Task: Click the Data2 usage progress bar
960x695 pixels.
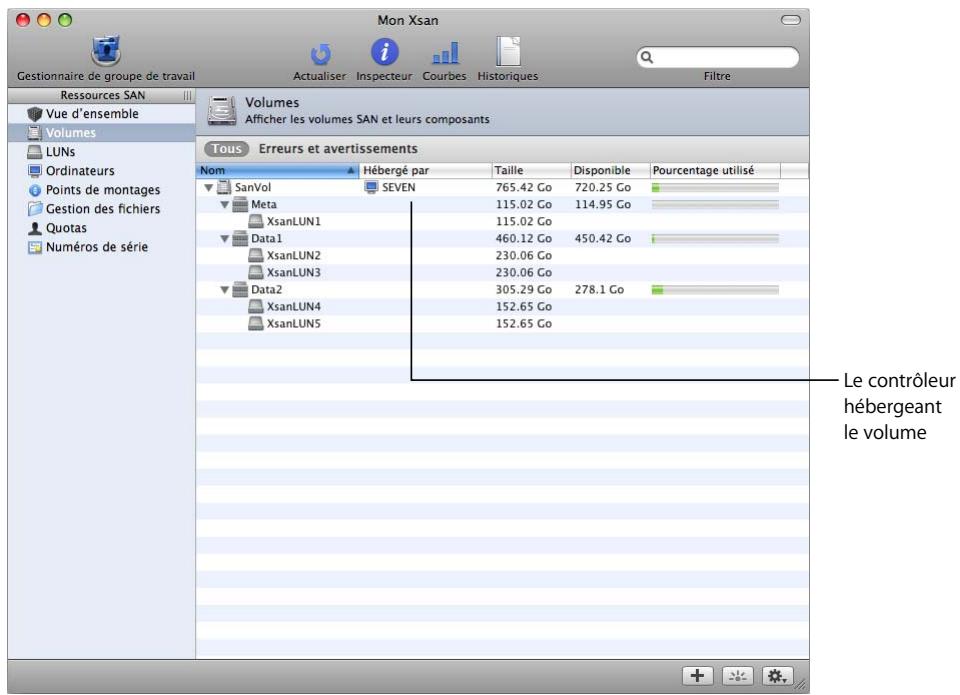Action: [715, 290]
